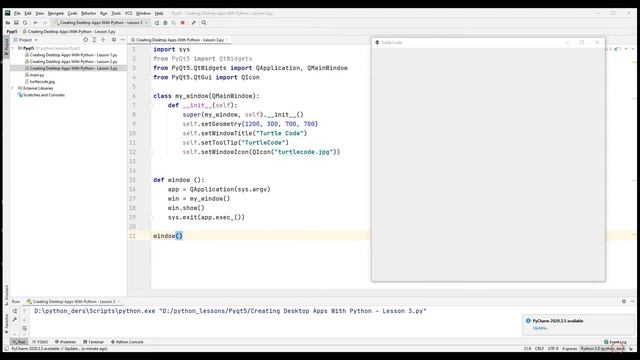Open the Project view dropdown
This screenshot has width=640, height=360.
pyautogui.click(x=25, y=40)
